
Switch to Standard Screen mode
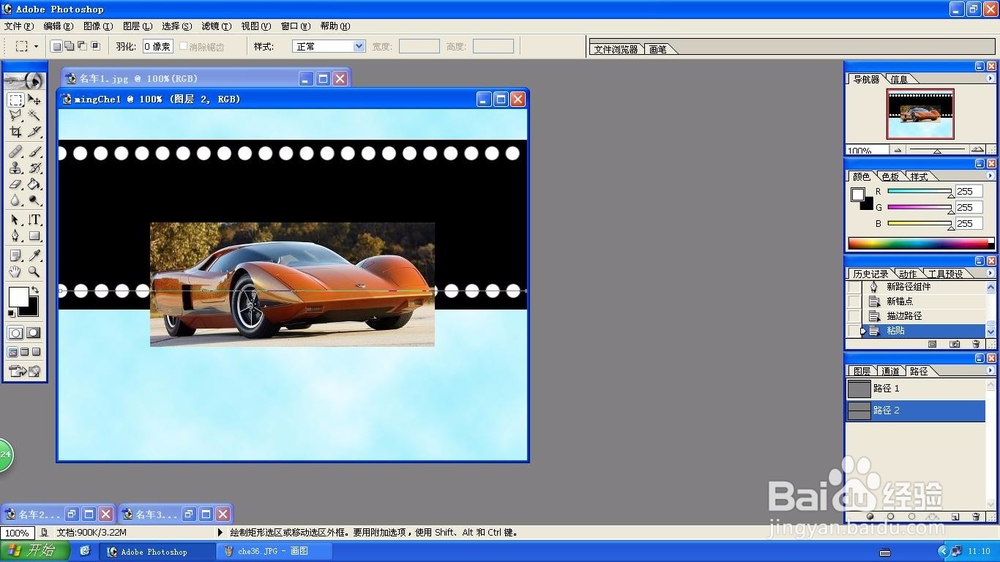pos(13,352)
